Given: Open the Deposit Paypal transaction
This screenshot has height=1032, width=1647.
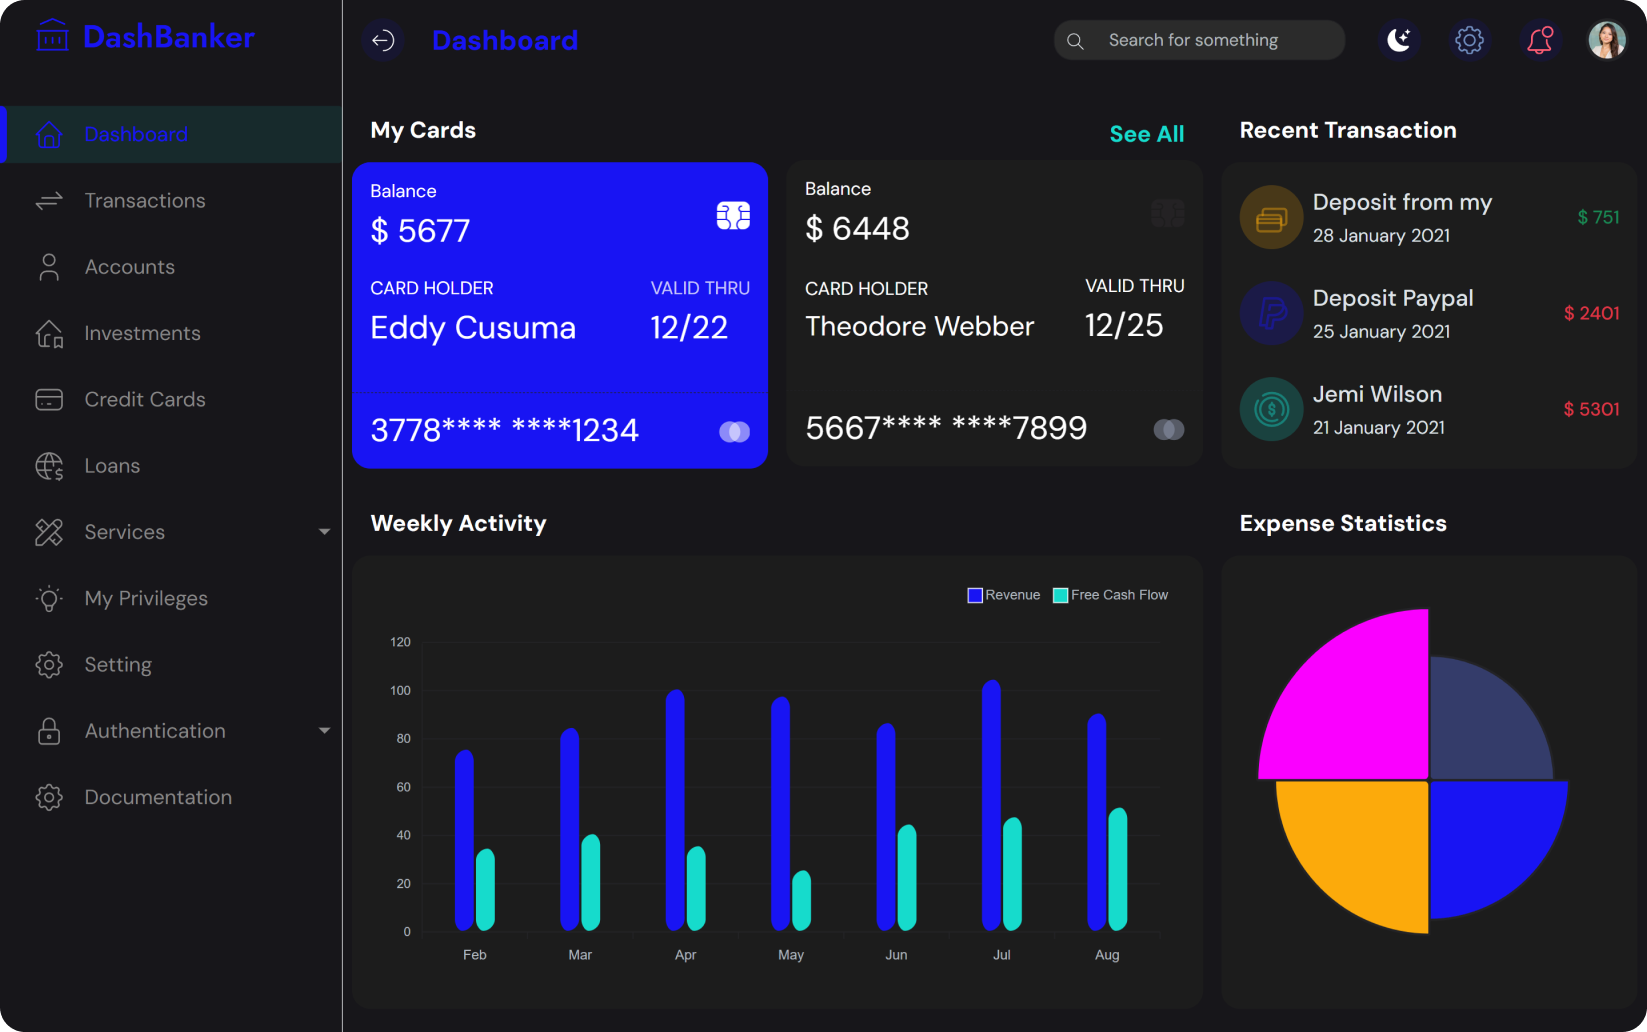Looking at the screenshot, I should 1392,313.
